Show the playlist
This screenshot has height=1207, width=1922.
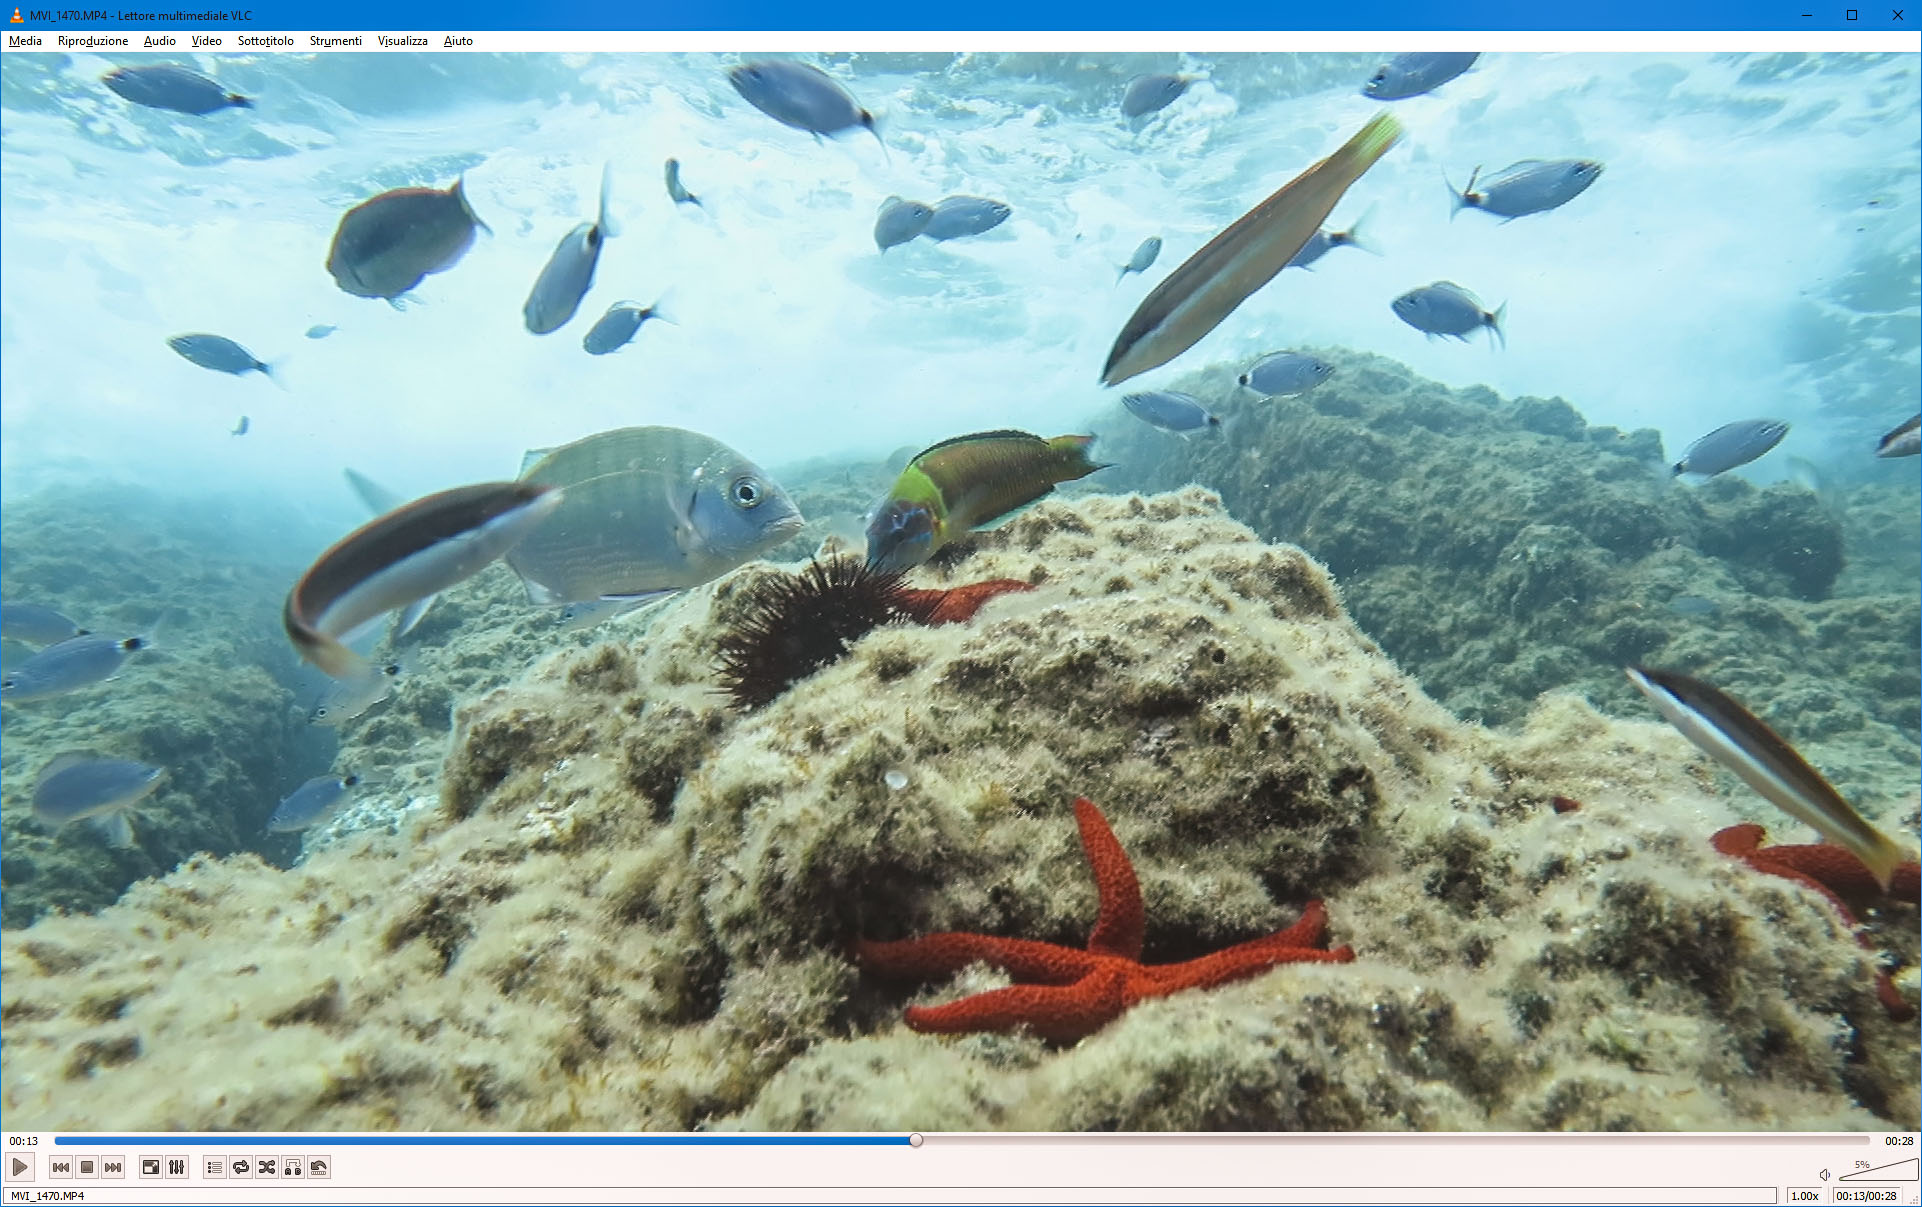click(215, 1167)
